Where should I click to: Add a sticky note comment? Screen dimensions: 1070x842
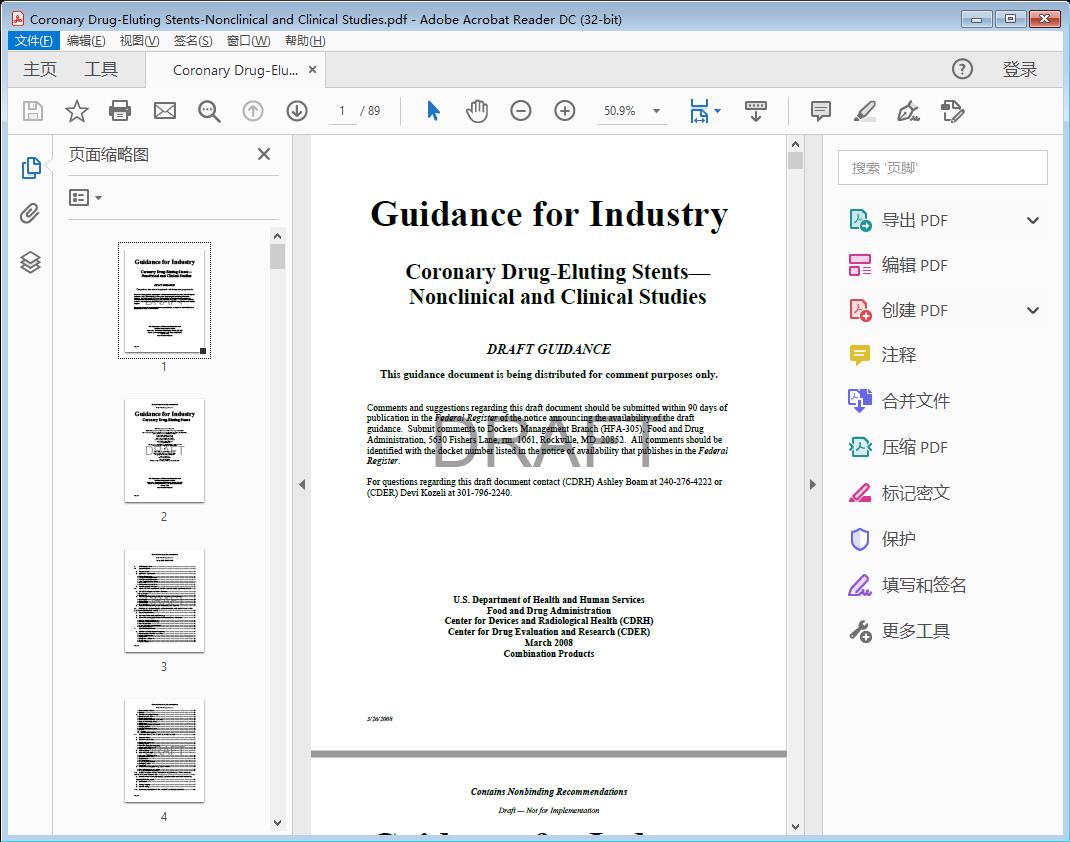[820, 111]
